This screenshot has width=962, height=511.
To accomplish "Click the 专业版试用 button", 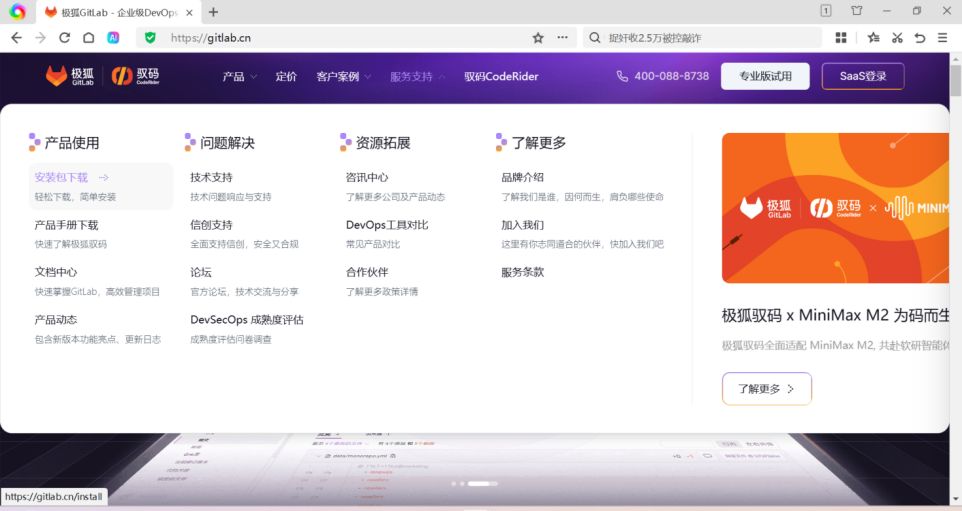I will tap(765, 76).
